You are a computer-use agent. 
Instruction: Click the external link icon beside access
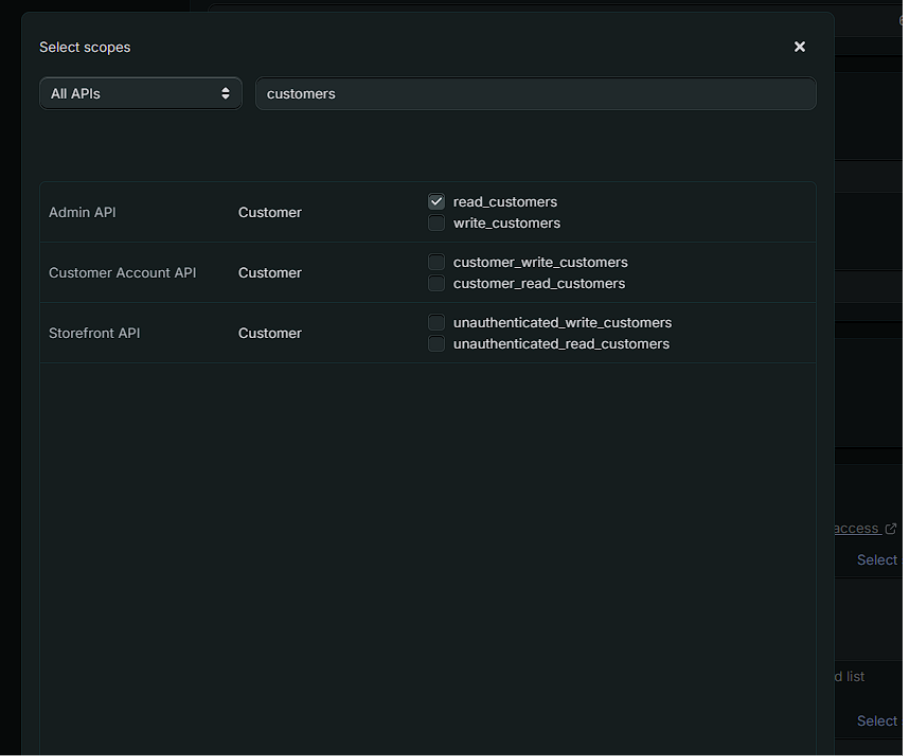pos(891,528)
